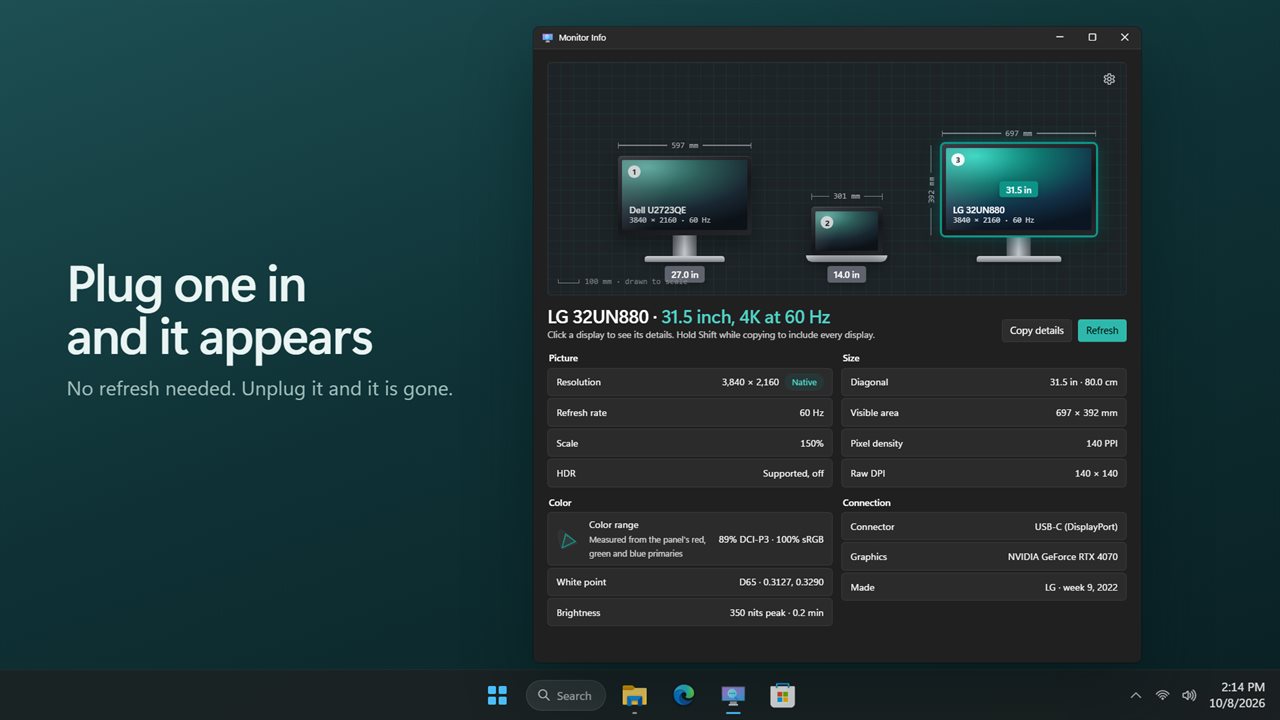Click the "89% DCI-P3 · 100% sRGB" value

[771, 540]
